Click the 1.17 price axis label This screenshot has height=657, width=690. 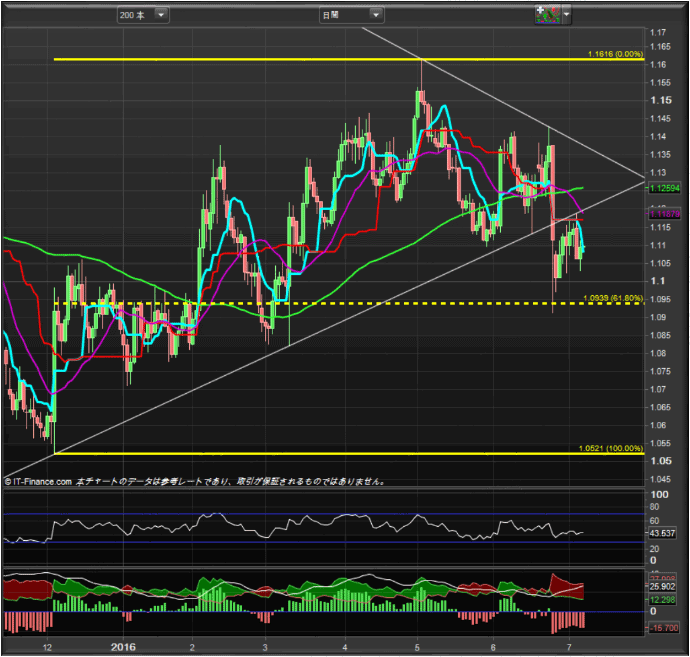point(658,33)
